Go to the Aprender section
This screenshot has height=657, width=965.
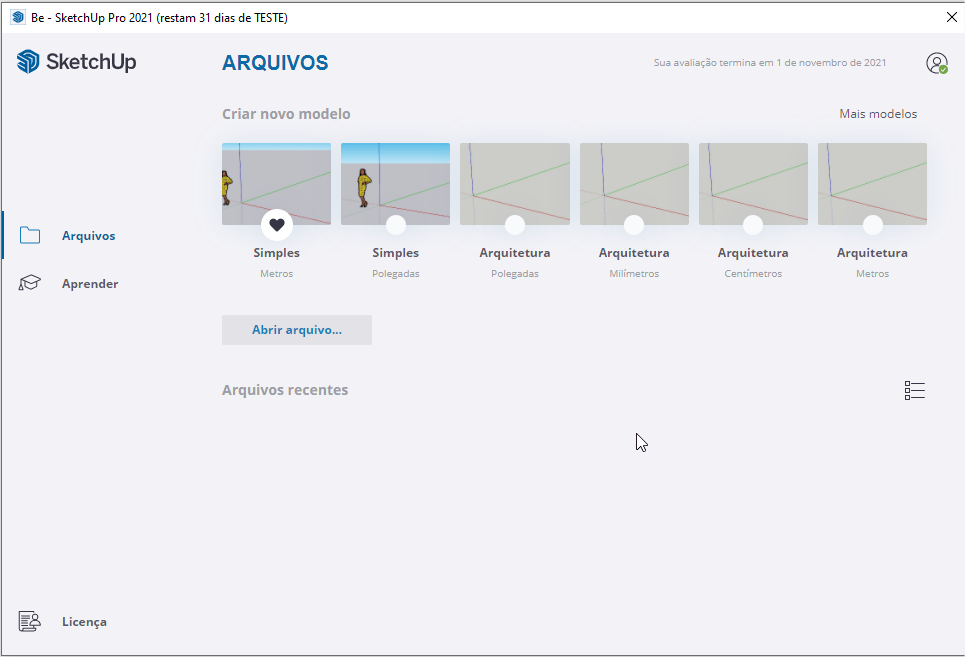click(90, 284)
